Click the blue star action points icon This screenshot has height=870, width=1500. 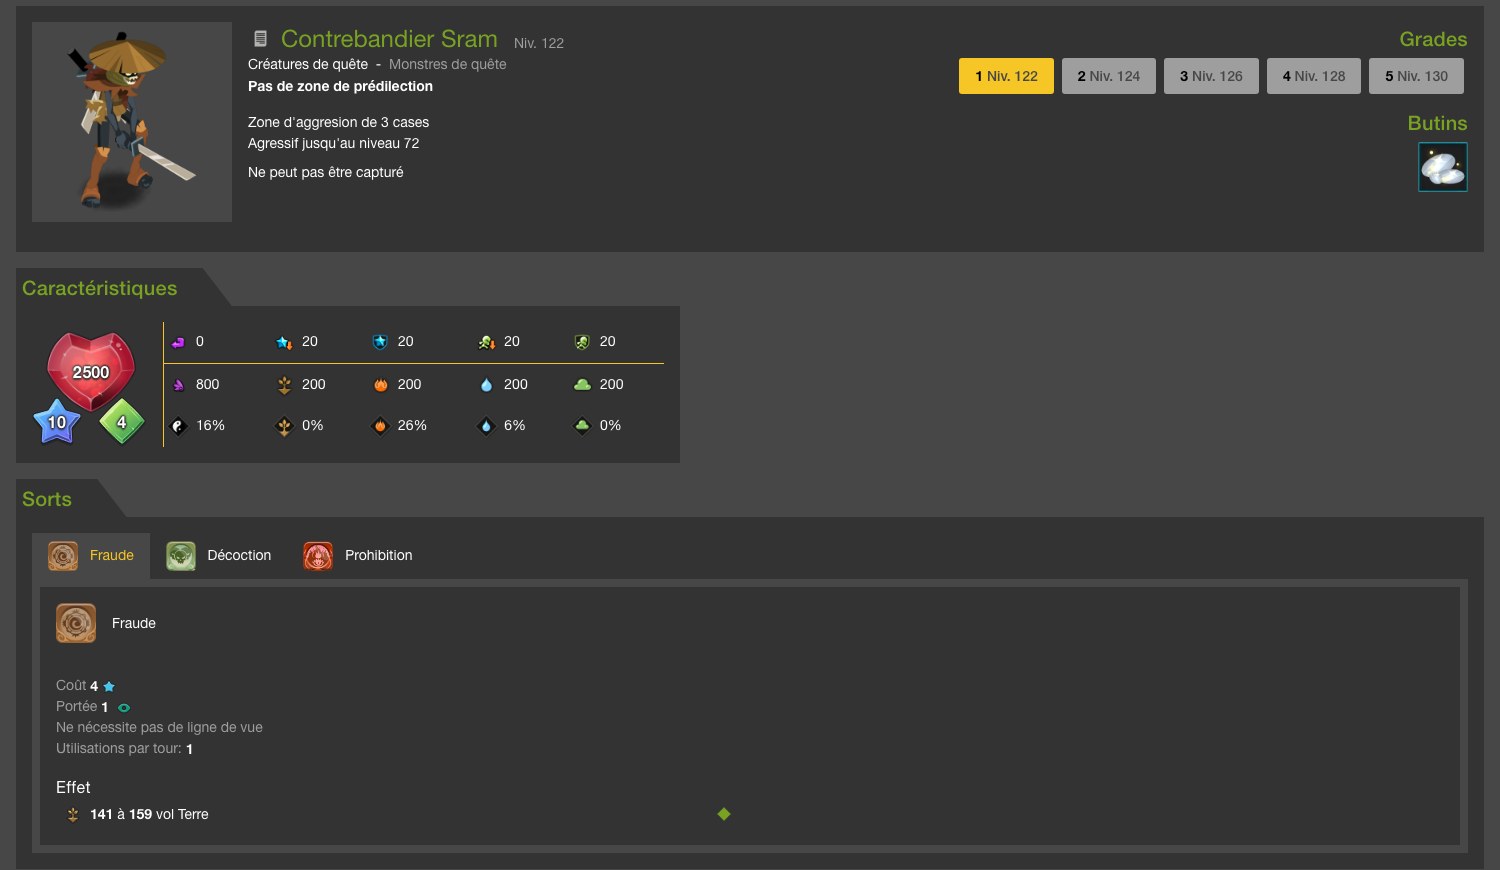coord(57,421)
